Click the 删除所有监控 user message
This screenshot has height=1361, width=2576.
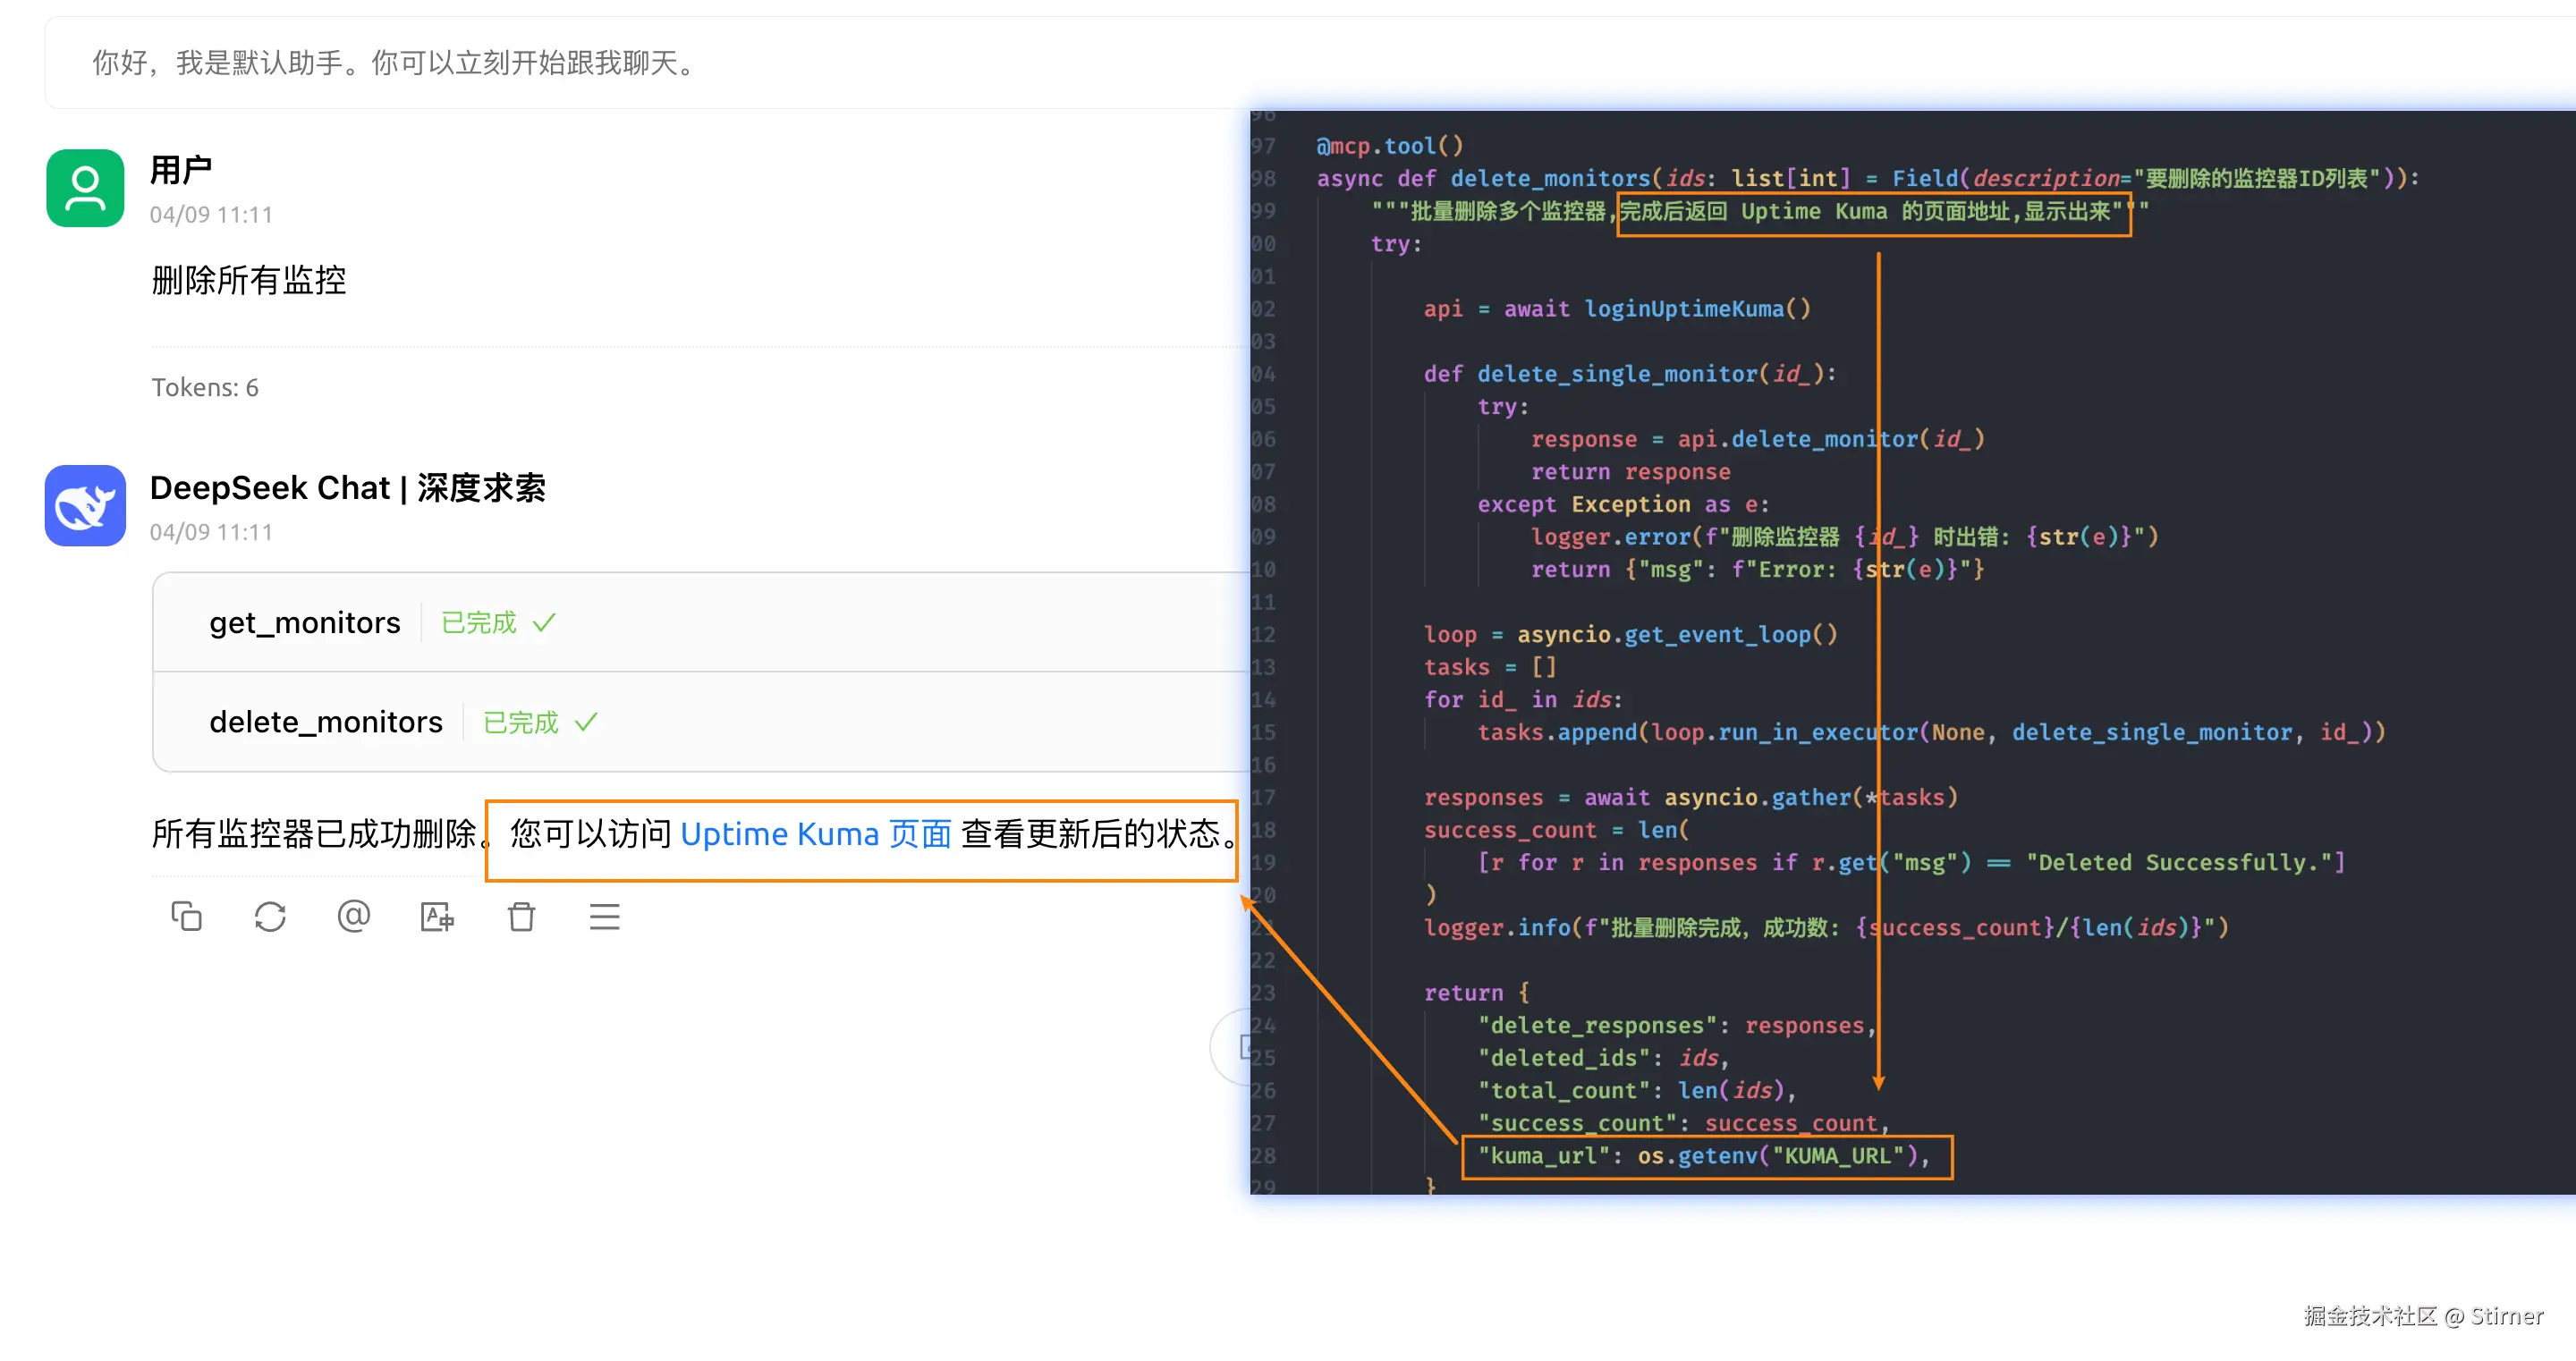[248, 280]
